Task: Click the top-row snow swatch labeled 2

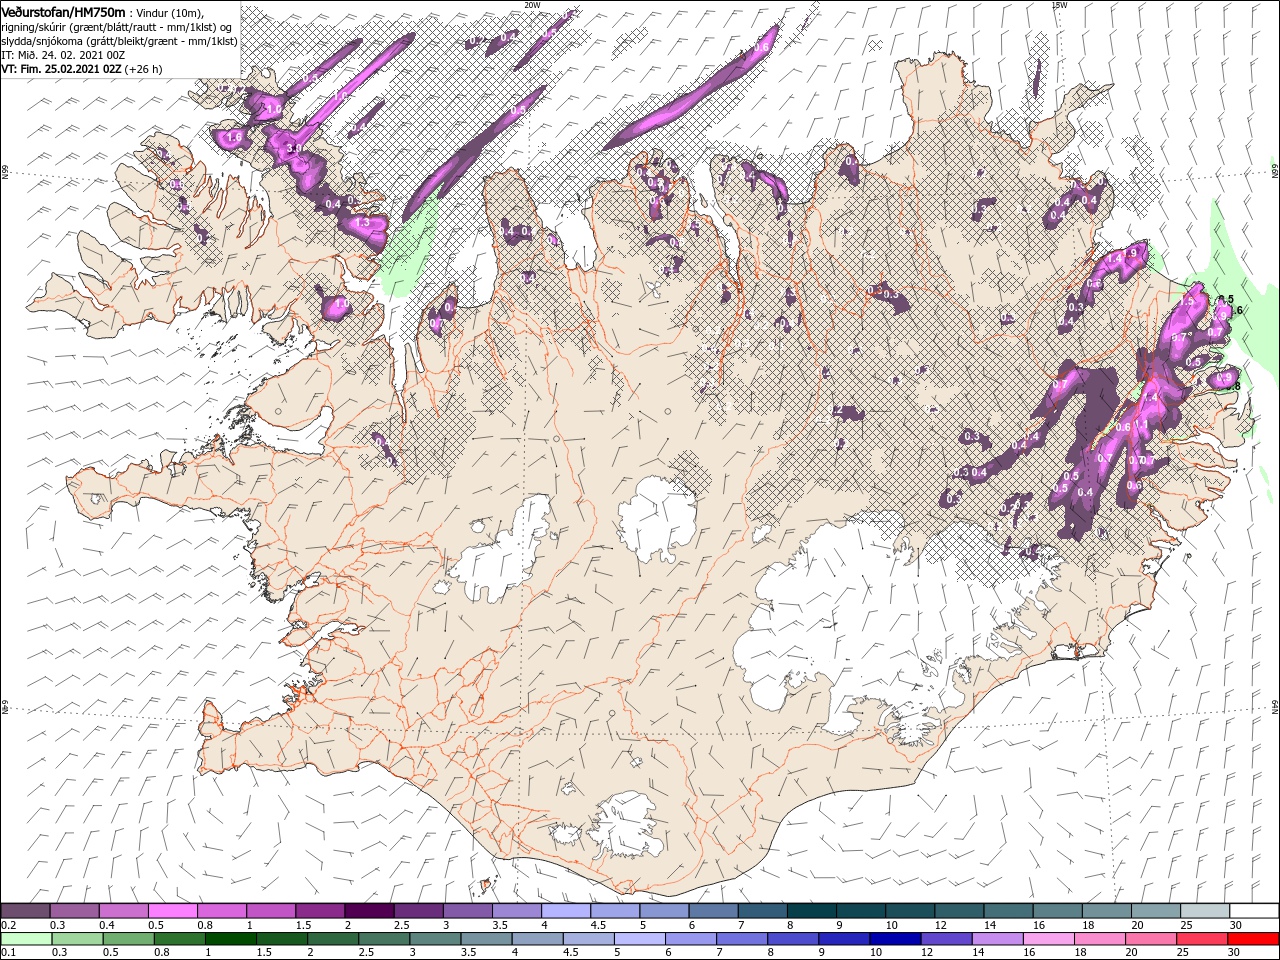Action: point(369,911)
